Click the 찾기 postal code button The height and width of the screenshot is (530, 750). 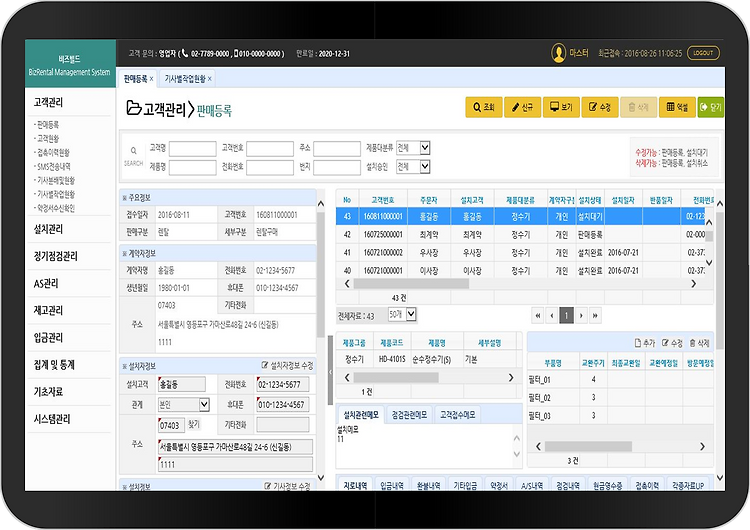pyautogui.click(x=194, y=424)
